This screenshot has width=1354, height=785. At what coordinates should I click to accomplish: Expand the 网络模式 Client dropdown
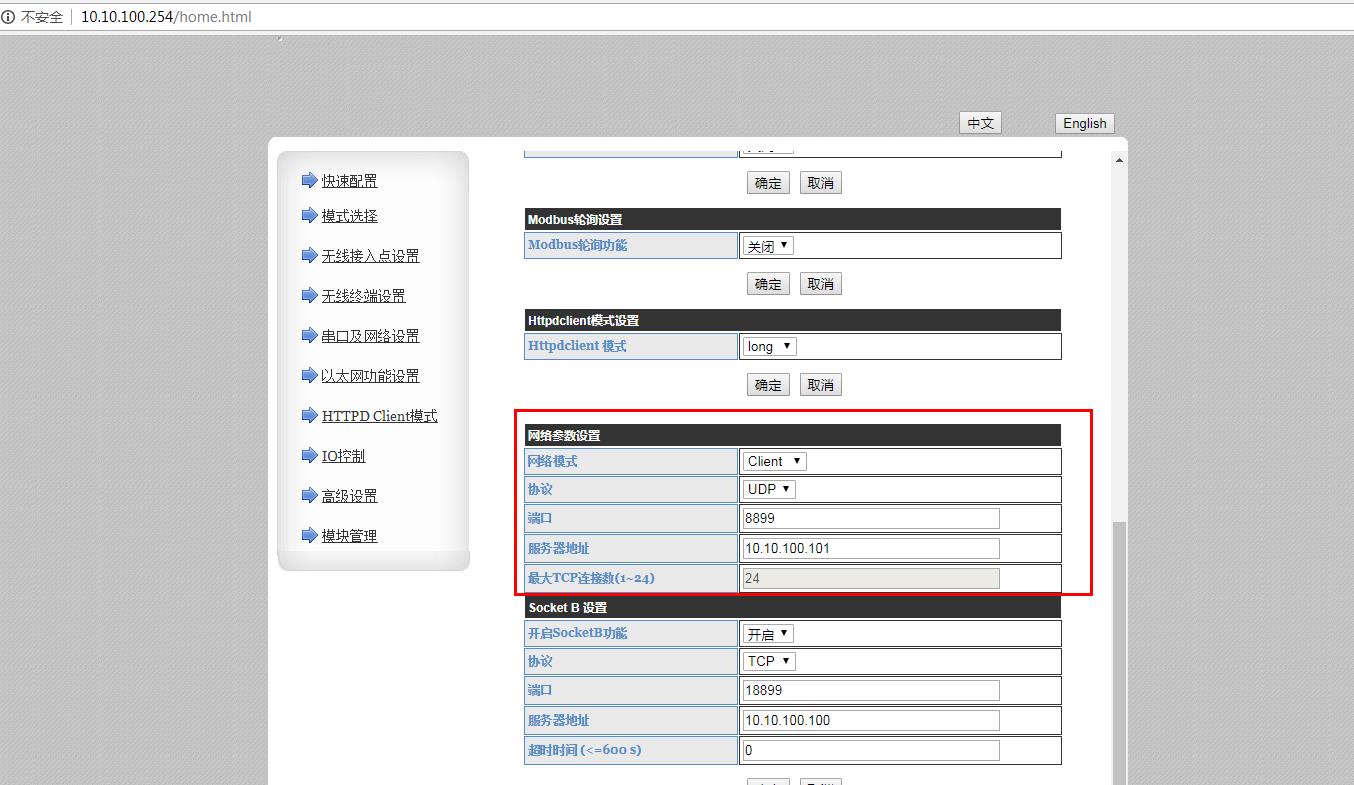pos(774,462)
